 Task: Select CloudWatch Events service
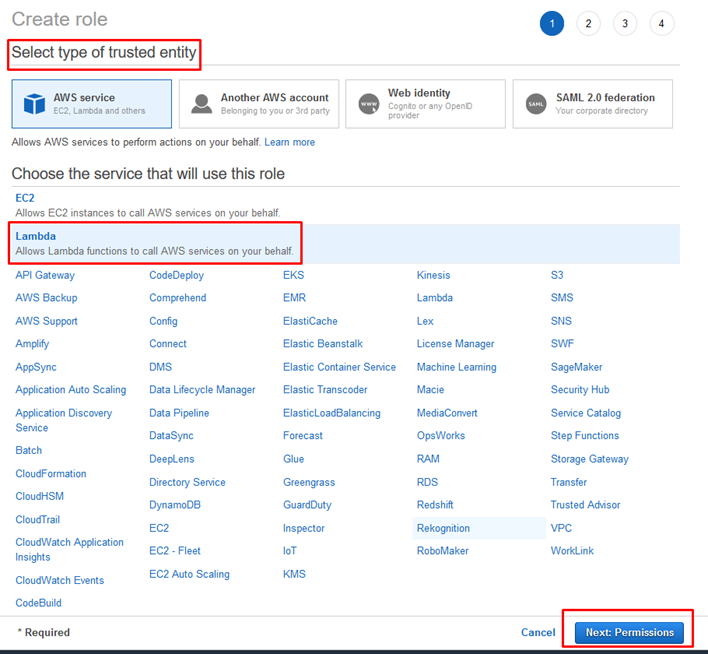tap(60, 580)
